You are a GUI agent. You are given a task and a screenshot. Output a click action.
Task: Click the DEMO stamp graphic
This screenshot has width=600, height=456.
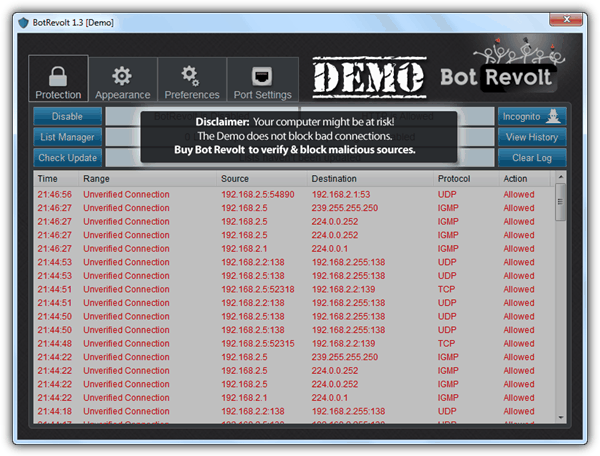(369, 78)
